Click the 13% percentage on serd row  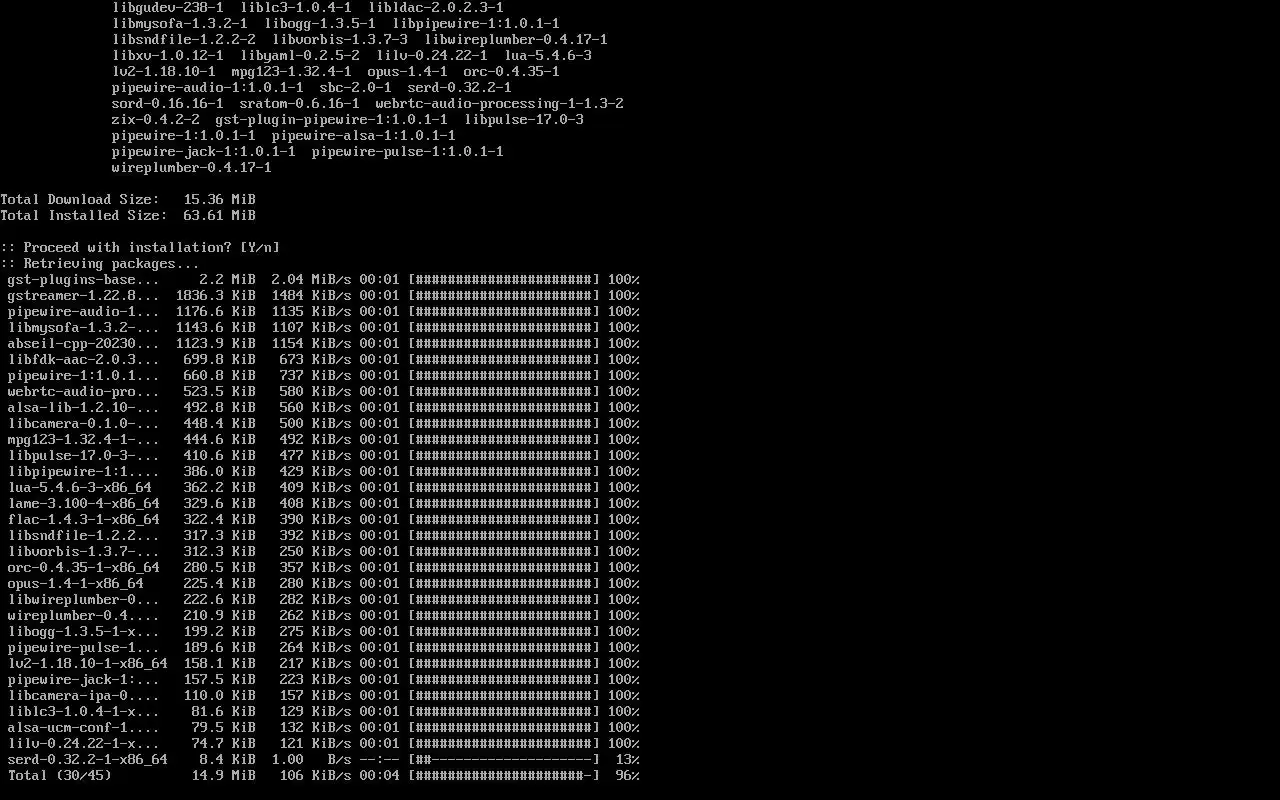point(624,760)
